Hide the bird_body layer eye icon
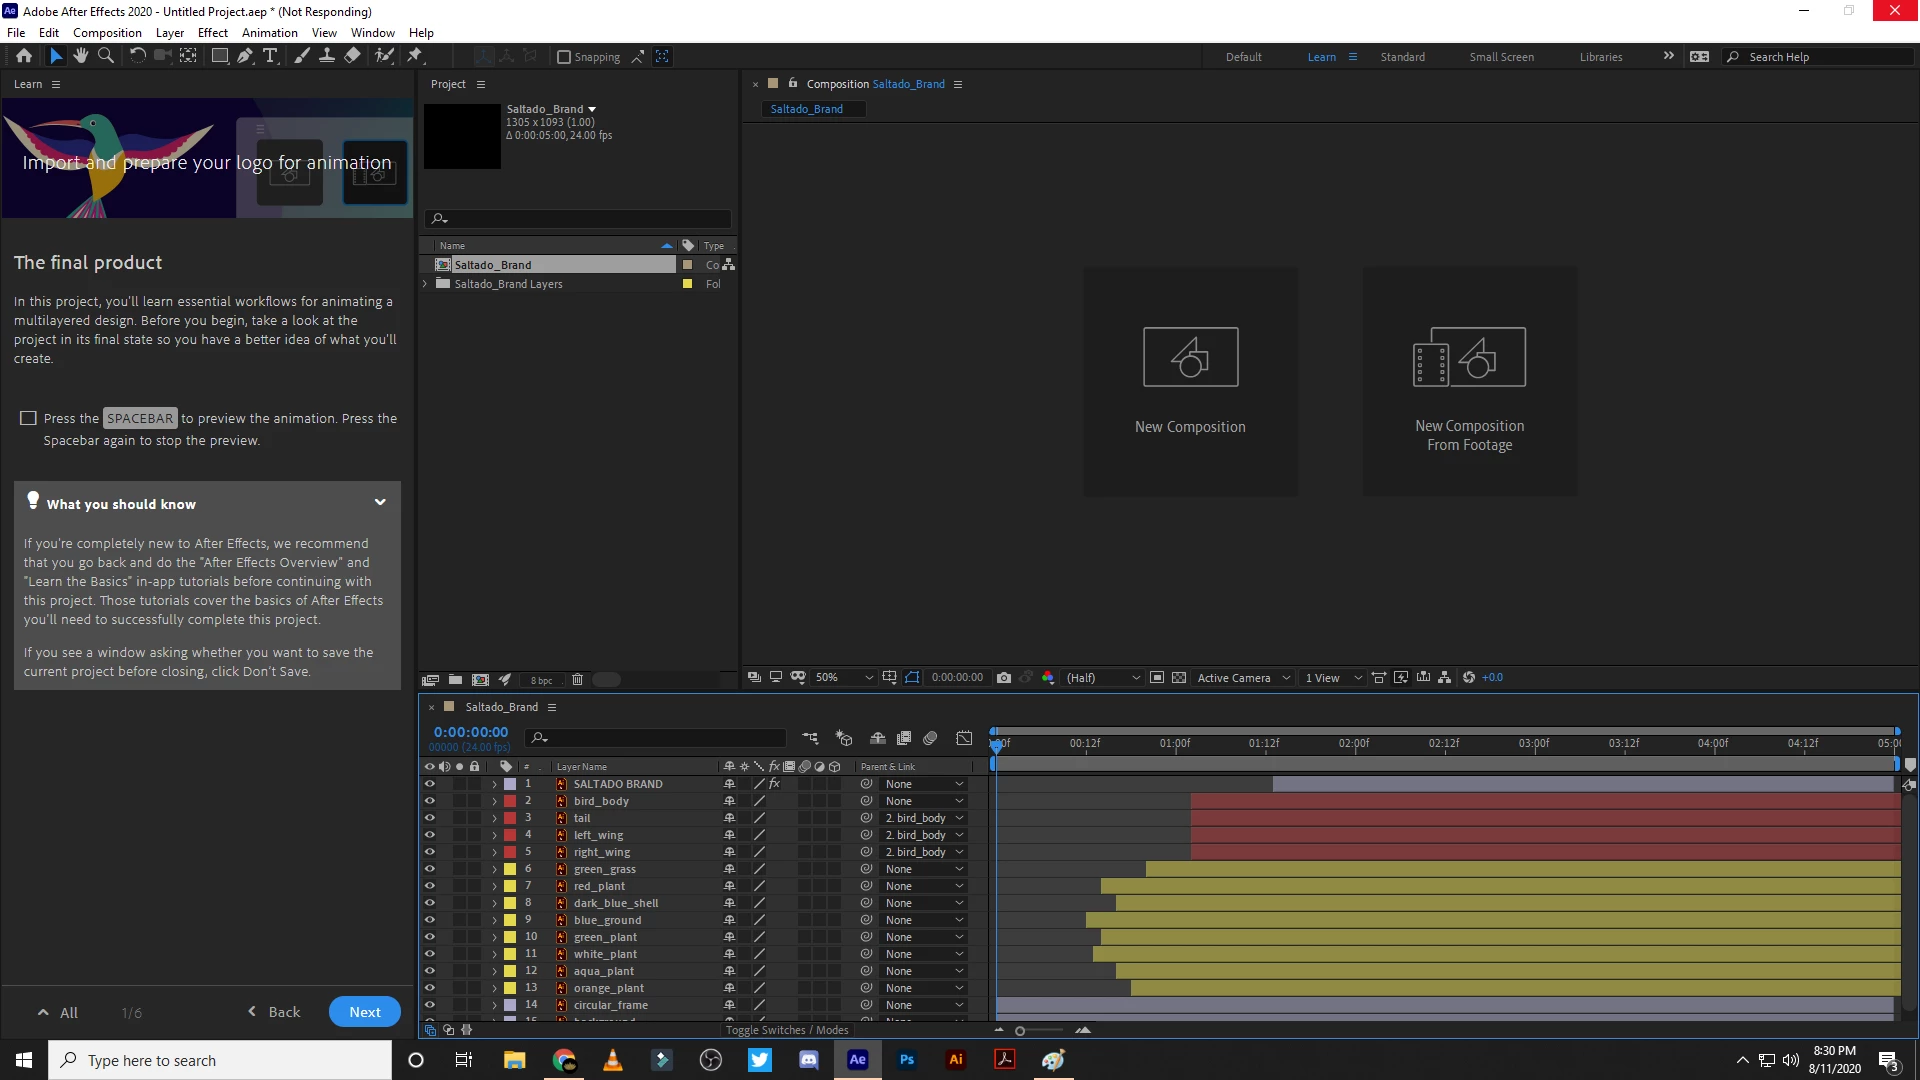Viewport: 1920px width, 1080px height. 430,801
